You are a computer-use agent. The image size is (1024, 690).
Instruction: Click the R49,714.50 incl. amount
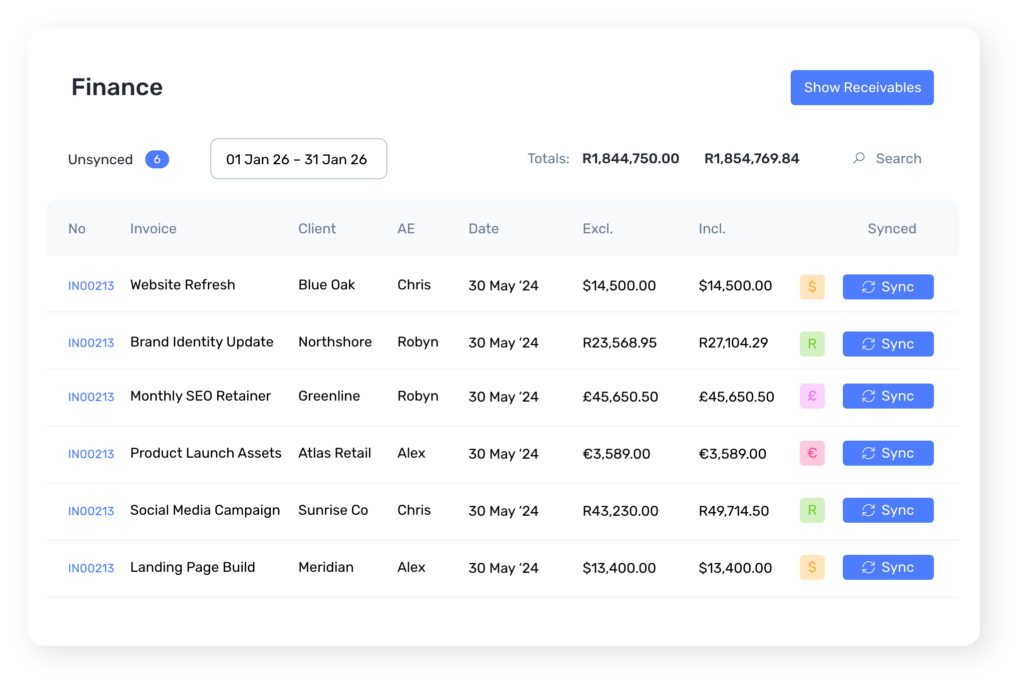click(733, 511)
